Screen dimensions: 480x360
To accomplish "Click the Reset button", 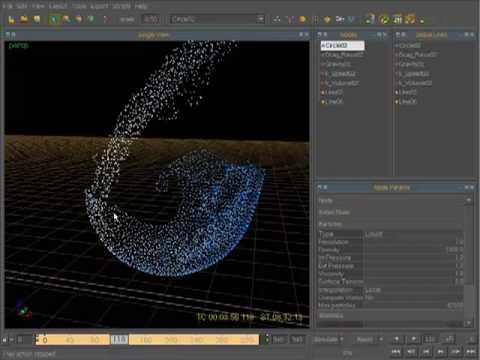I will click(x=364, y=339).
